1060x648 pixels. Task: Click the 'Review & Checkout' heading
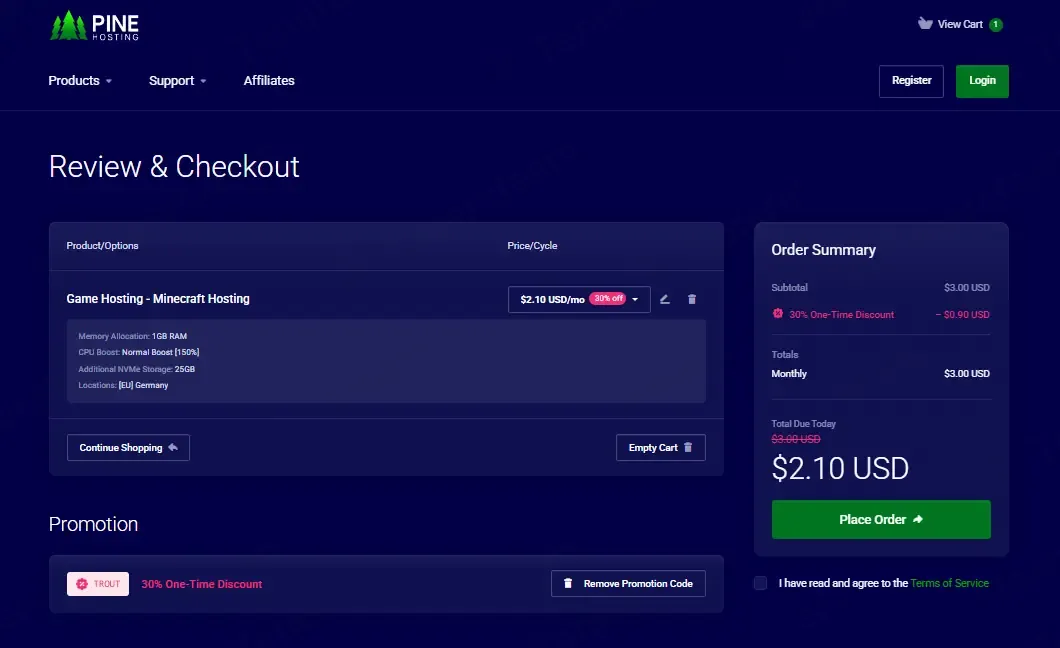click(x=174, y=166)
